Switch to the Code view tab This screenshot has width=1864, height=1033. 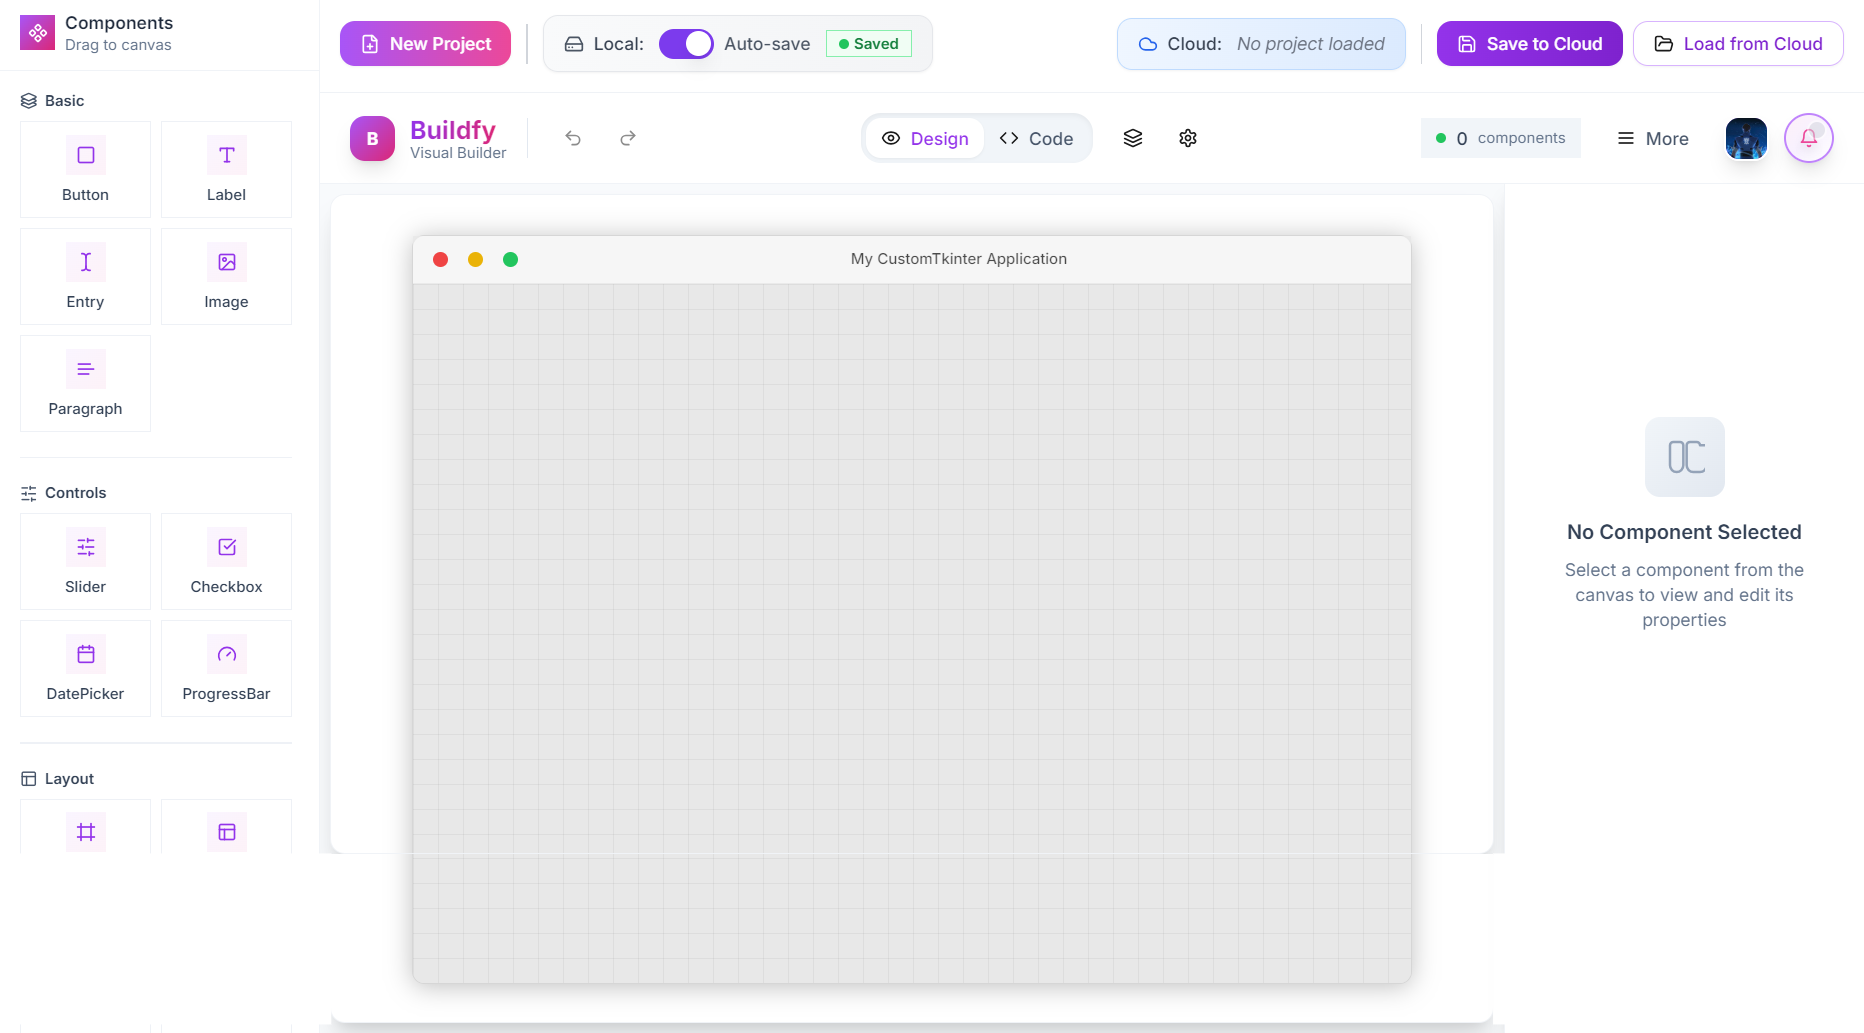click(1037, 138)
